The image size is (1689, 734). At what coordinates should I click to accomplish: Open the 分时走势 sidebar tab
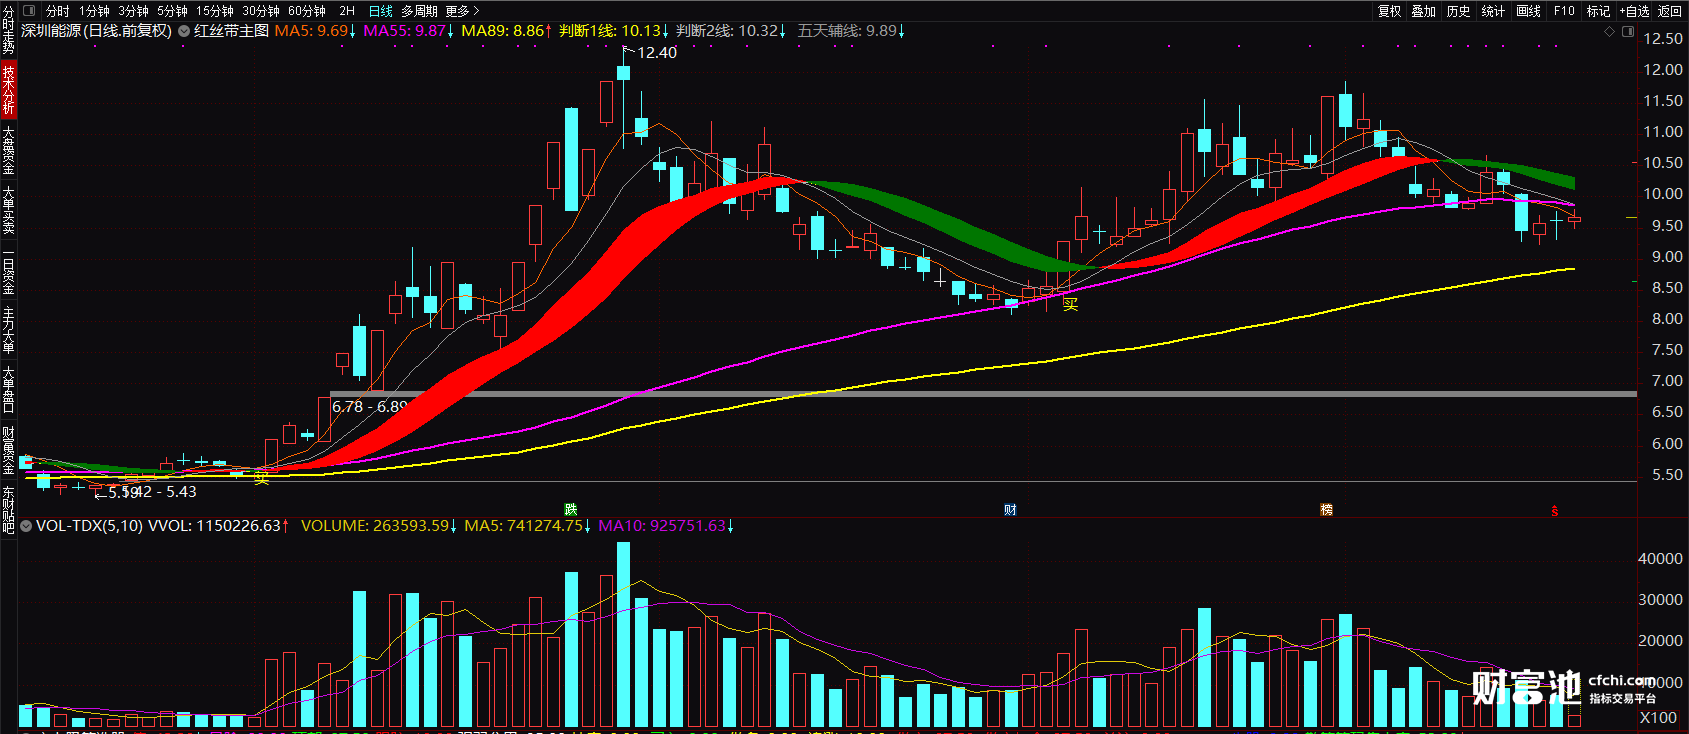coord(8,30)
